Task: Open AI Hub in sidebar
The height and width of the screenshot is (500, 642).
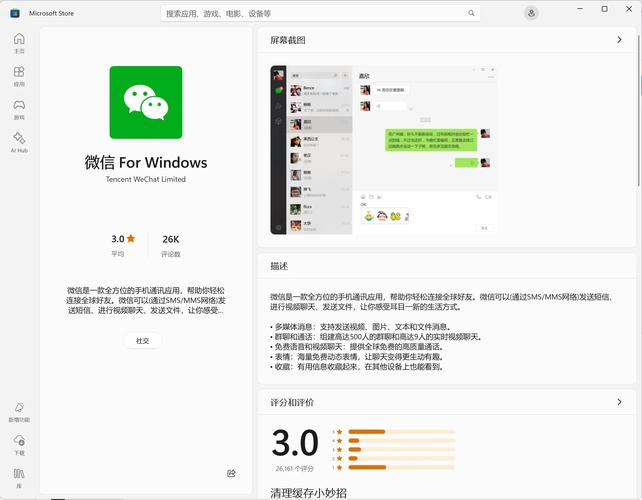Action: pyautogui.click(x=19, y=143)
